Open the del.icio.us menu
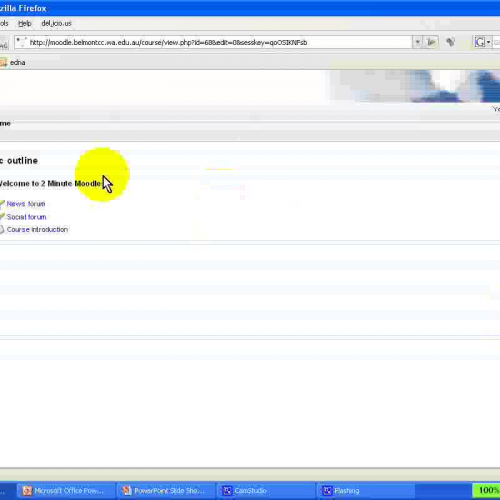500x500 pixels. [x=56, y=24]
